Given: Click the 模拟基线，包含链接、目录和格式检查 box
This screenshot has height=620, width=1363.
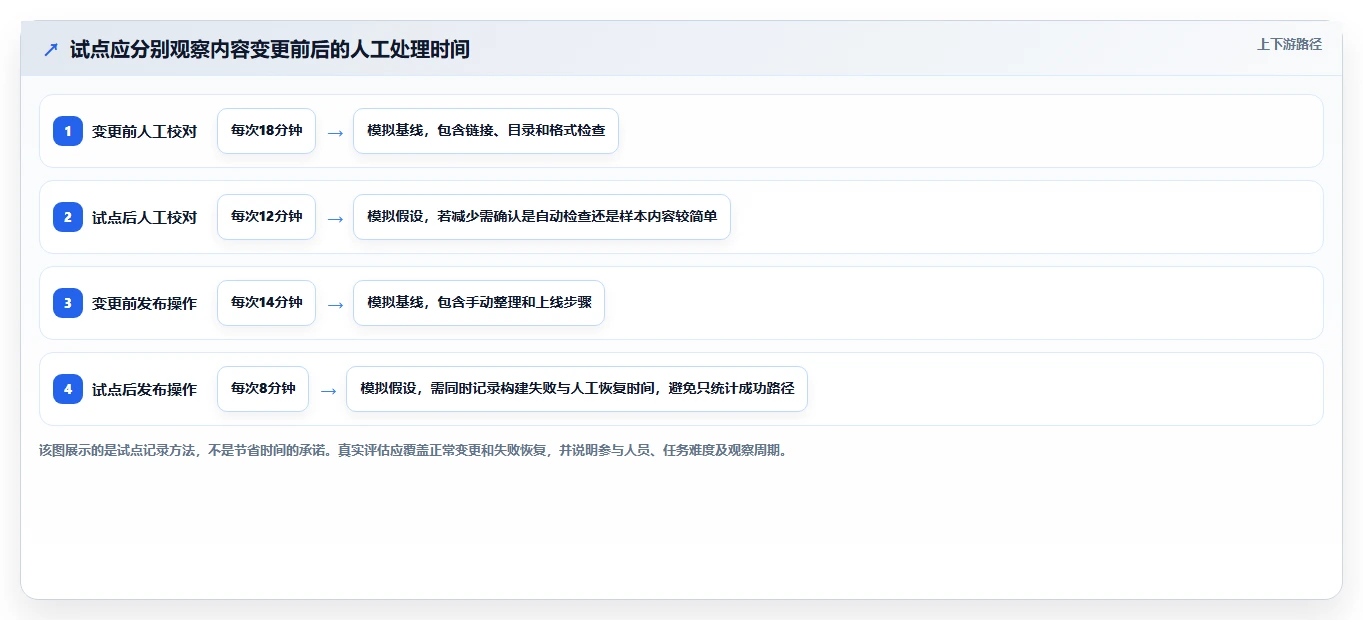Looking at the screenshot, I should pos(486,131).
